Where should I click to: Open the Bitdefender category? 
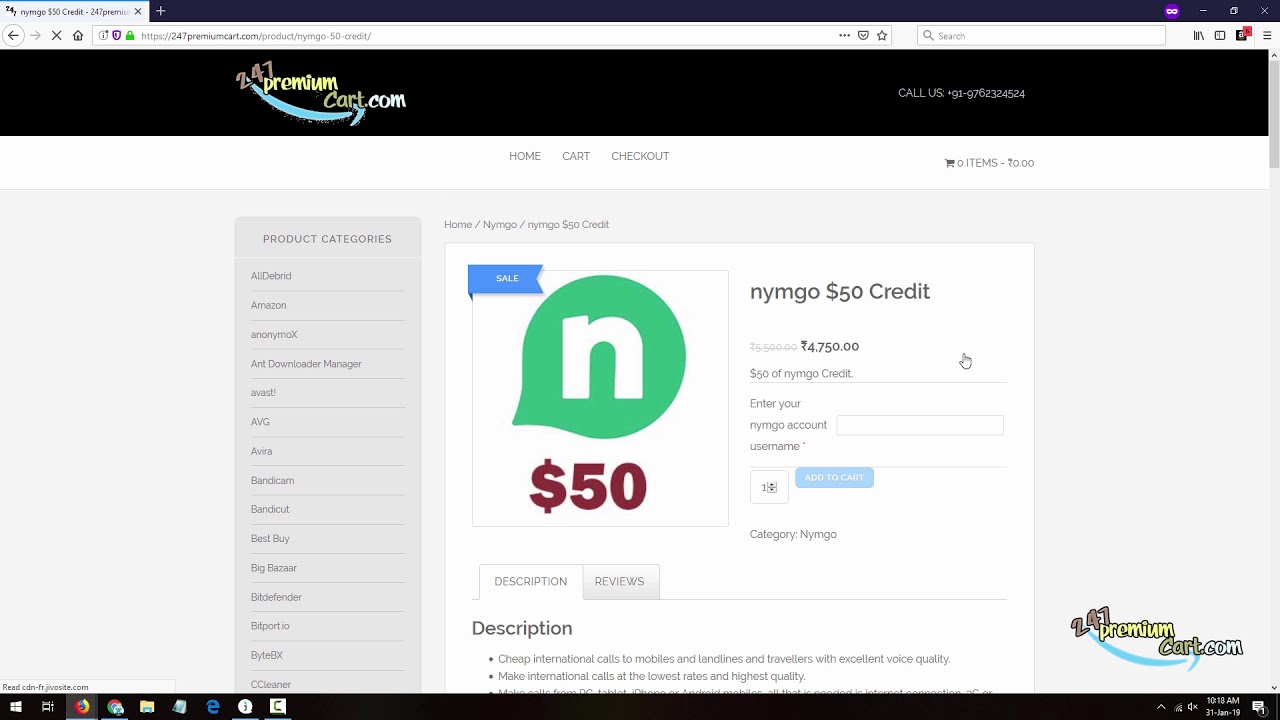click(276, 597)
